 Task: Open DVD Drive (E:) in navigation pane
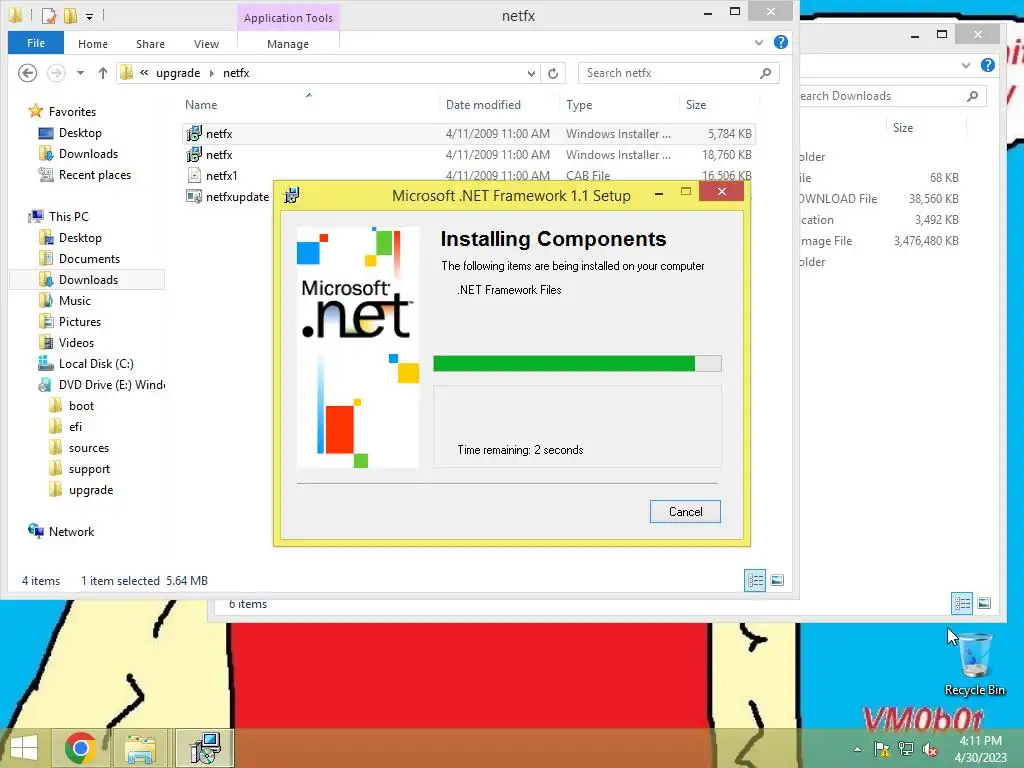111,385
